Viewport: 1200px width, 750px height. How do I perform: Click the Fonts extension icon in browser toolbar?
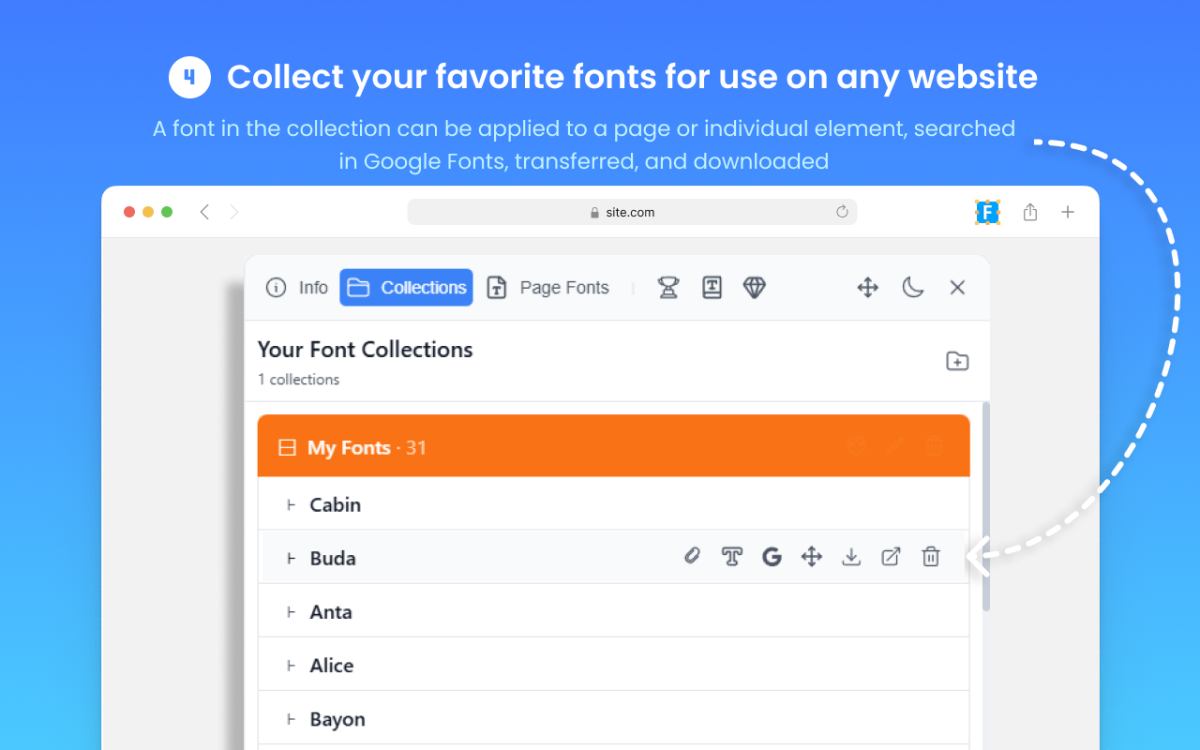(987, 212)
